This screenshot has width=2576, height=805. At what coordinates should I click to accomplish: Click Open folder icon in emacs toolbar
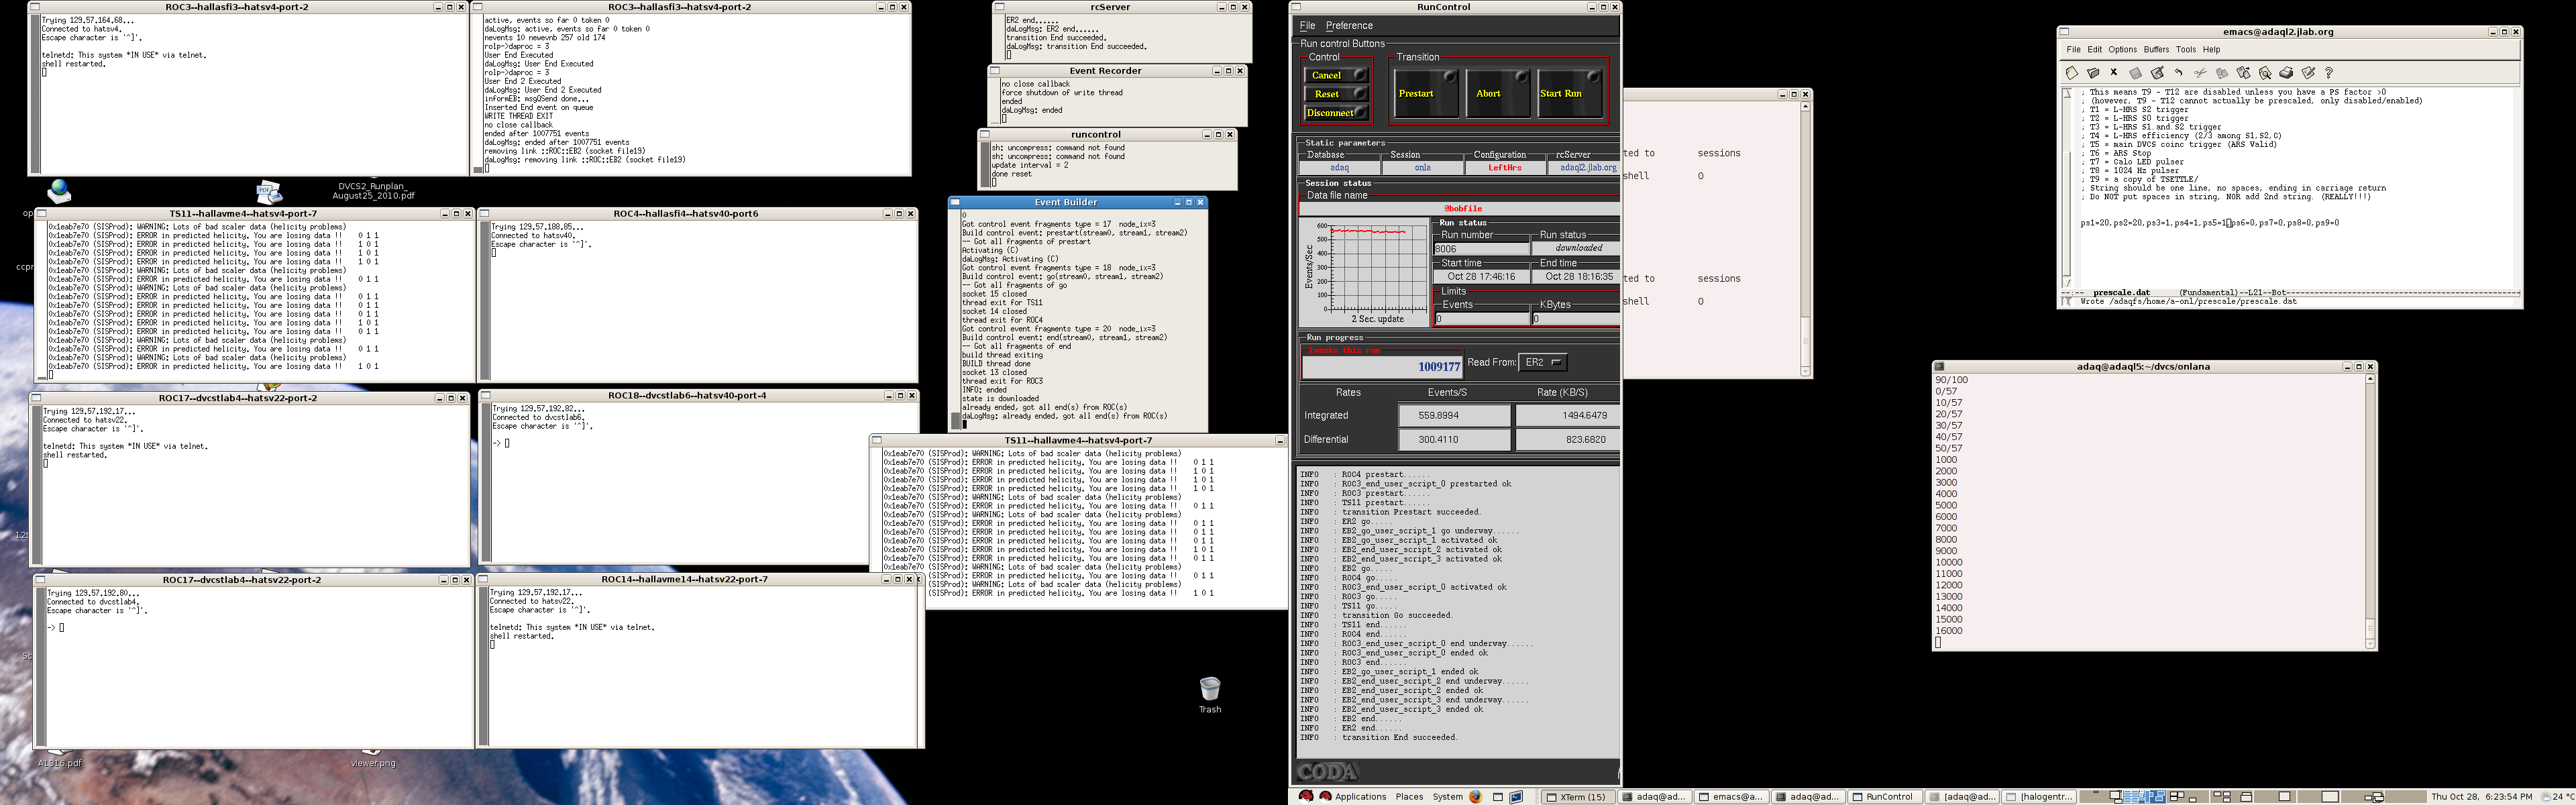point(2092,73)
